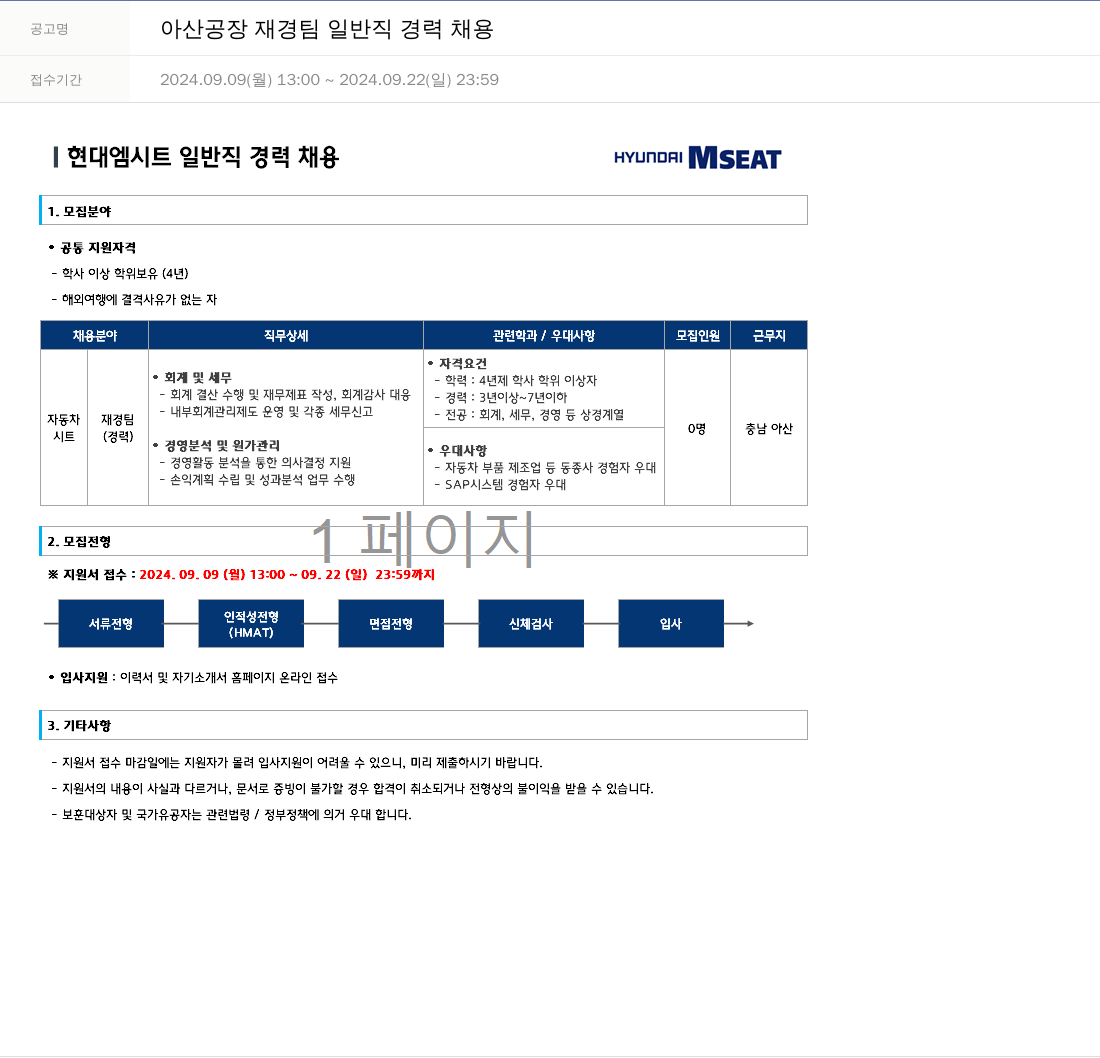Screen dimensions: 1100x1058
Task: Click the heading '현대엠시트 일반직 경력 채용'
Action: pyautogui.click(x=203, y=156)
